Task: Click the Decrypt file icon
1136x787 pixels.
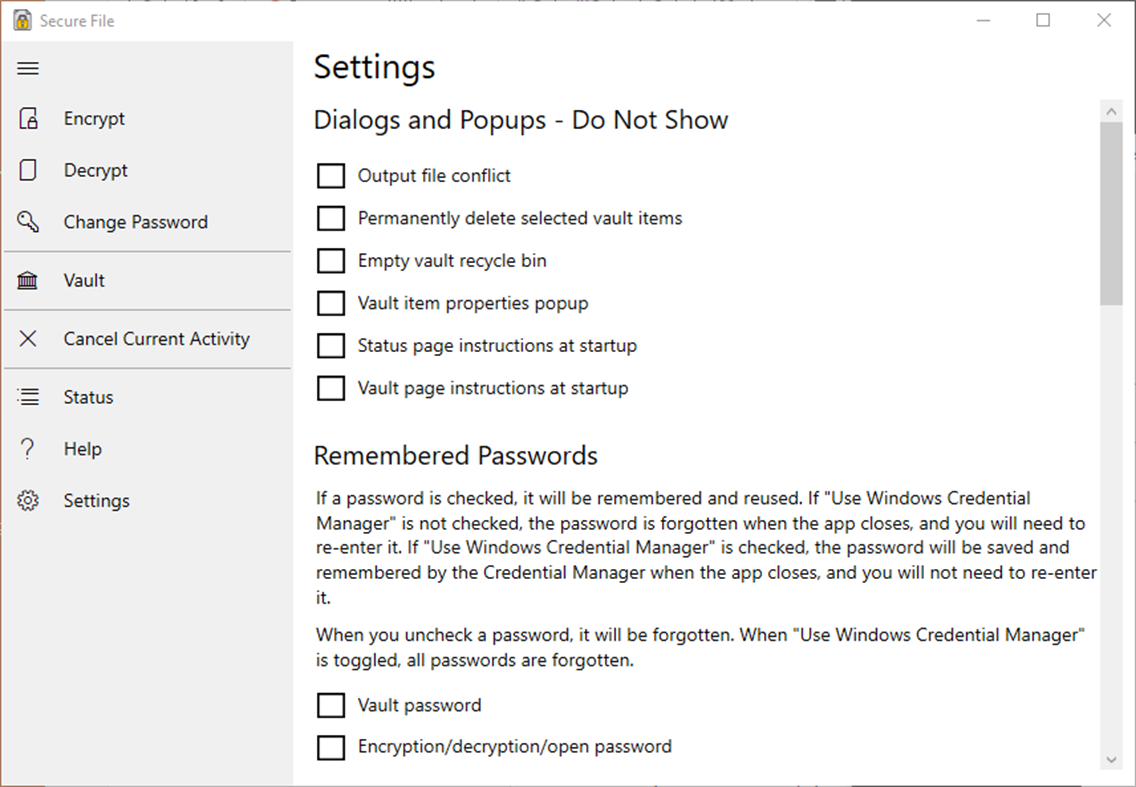Action: [28, 170]
